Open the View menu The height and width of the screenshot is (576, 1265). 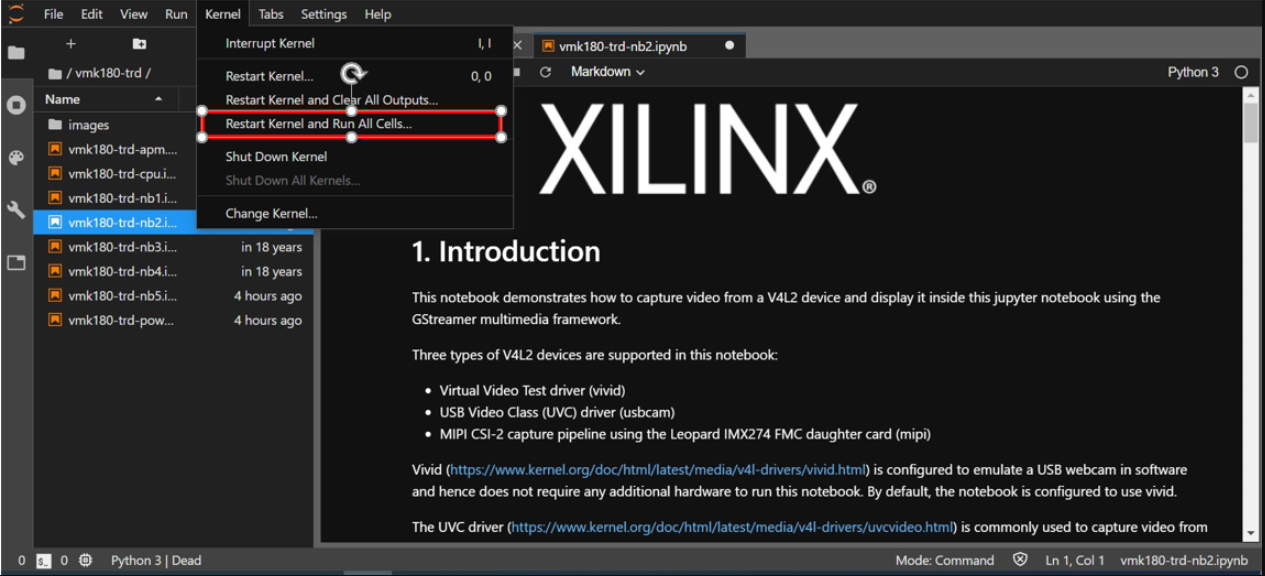tap(134, 14)
